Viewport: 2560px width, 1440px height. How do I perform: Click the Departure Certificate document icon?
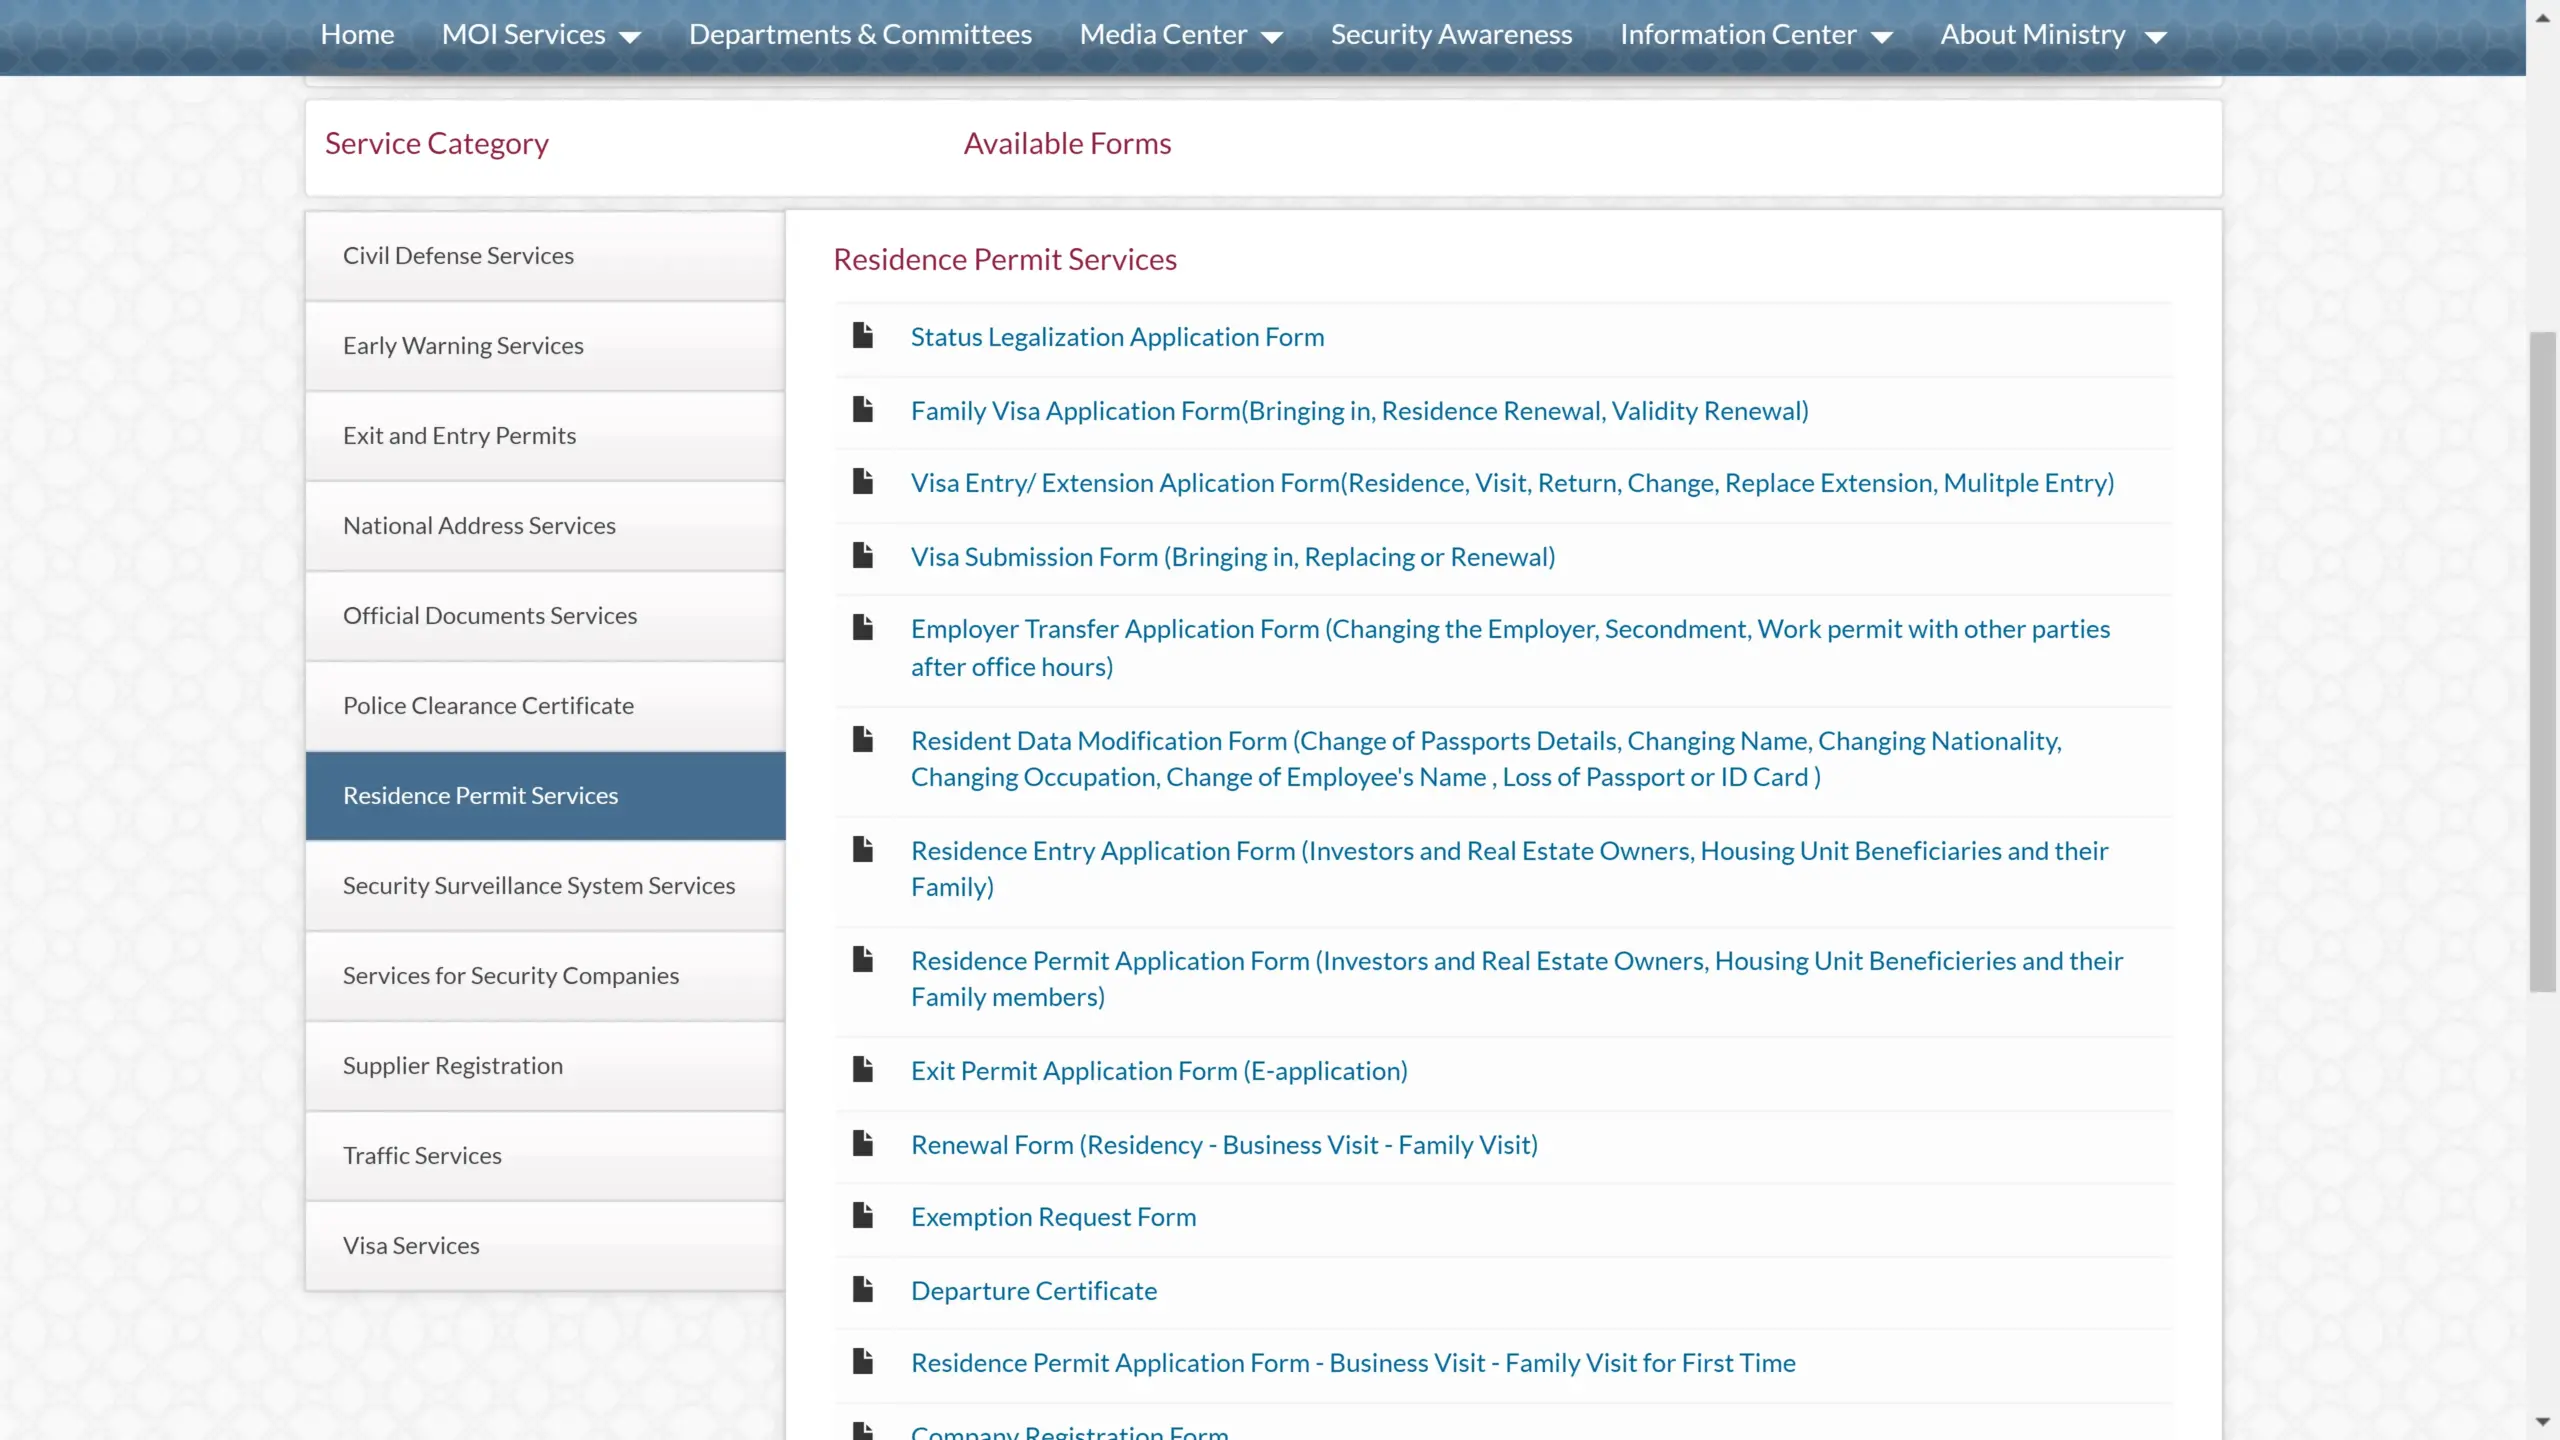click(x=862, y=1289)
